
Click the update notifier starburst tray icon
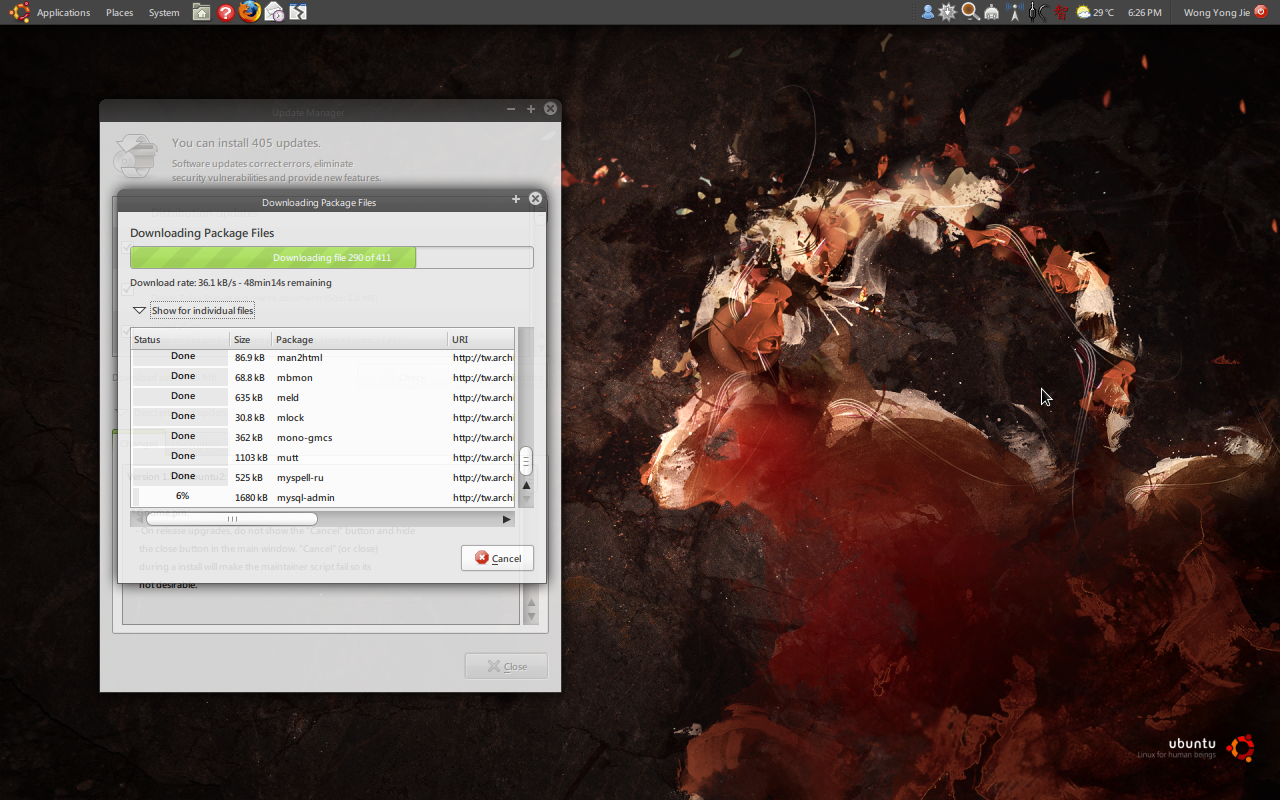tap(948, 12)
